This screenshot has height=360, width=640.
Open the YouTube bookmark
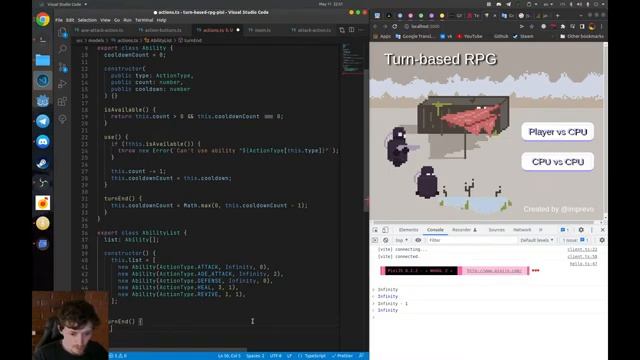(470, 36)
